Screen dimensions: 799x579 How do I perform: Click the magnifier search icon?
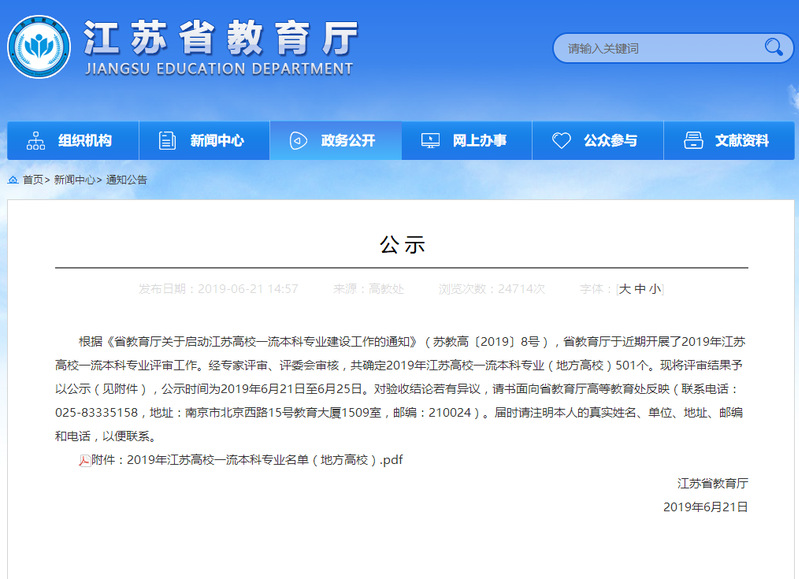(773, 47)
